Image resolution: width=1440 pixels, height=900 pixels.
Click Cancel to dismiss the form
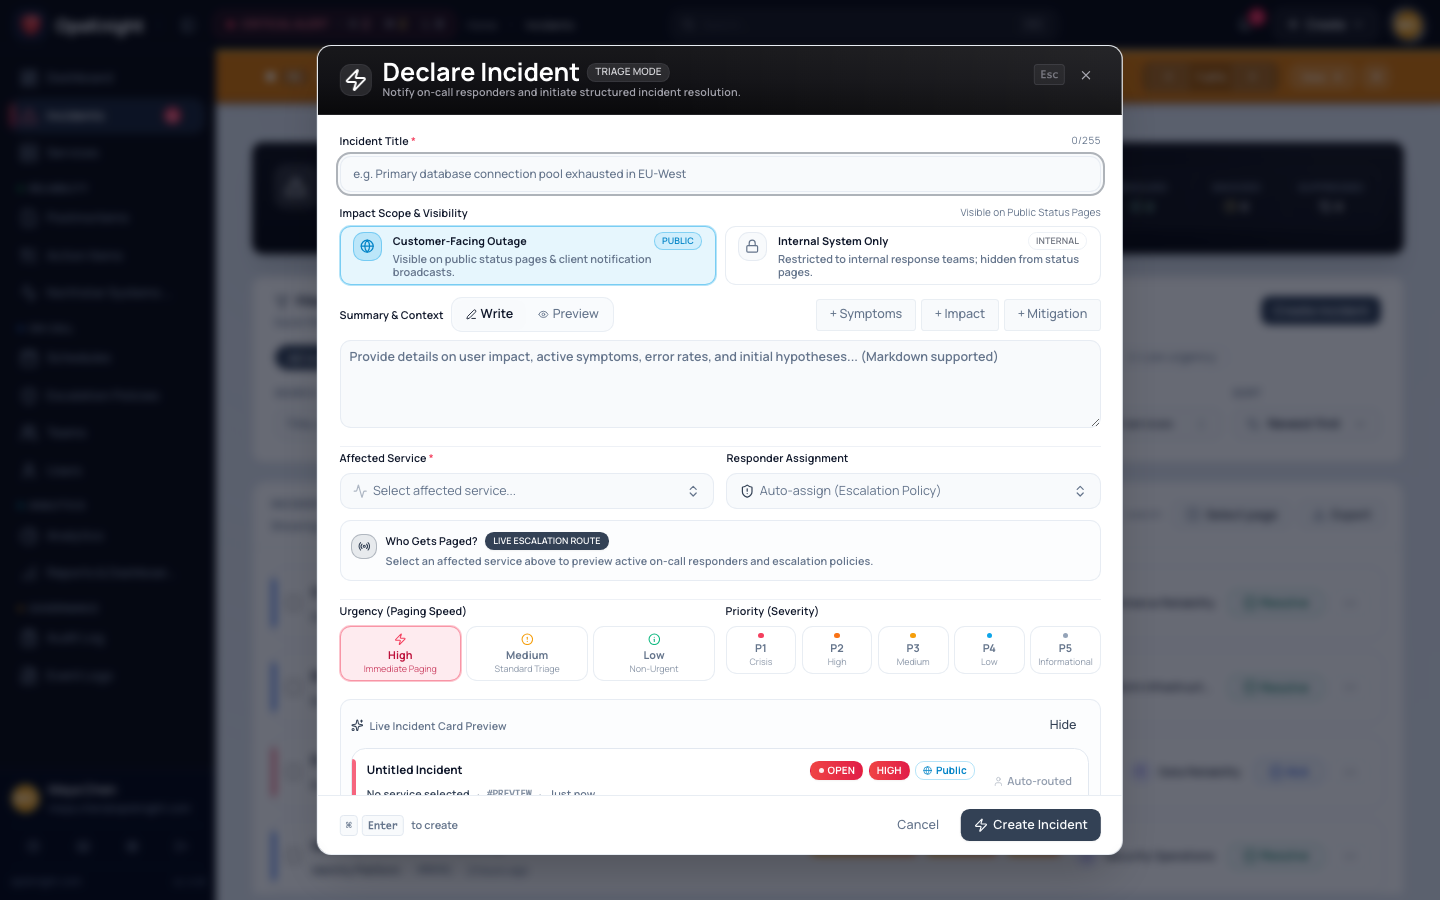(918, 825)
